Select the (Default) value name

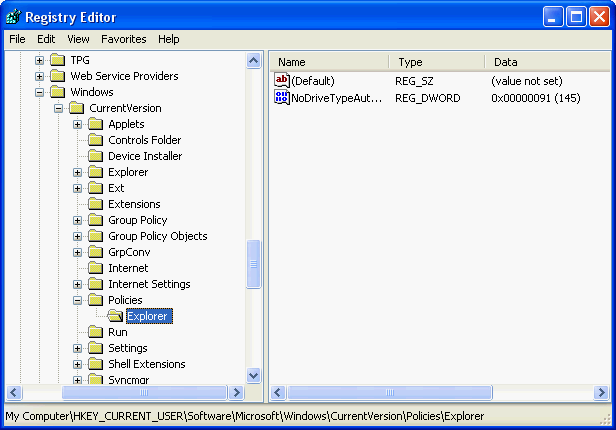313,81
